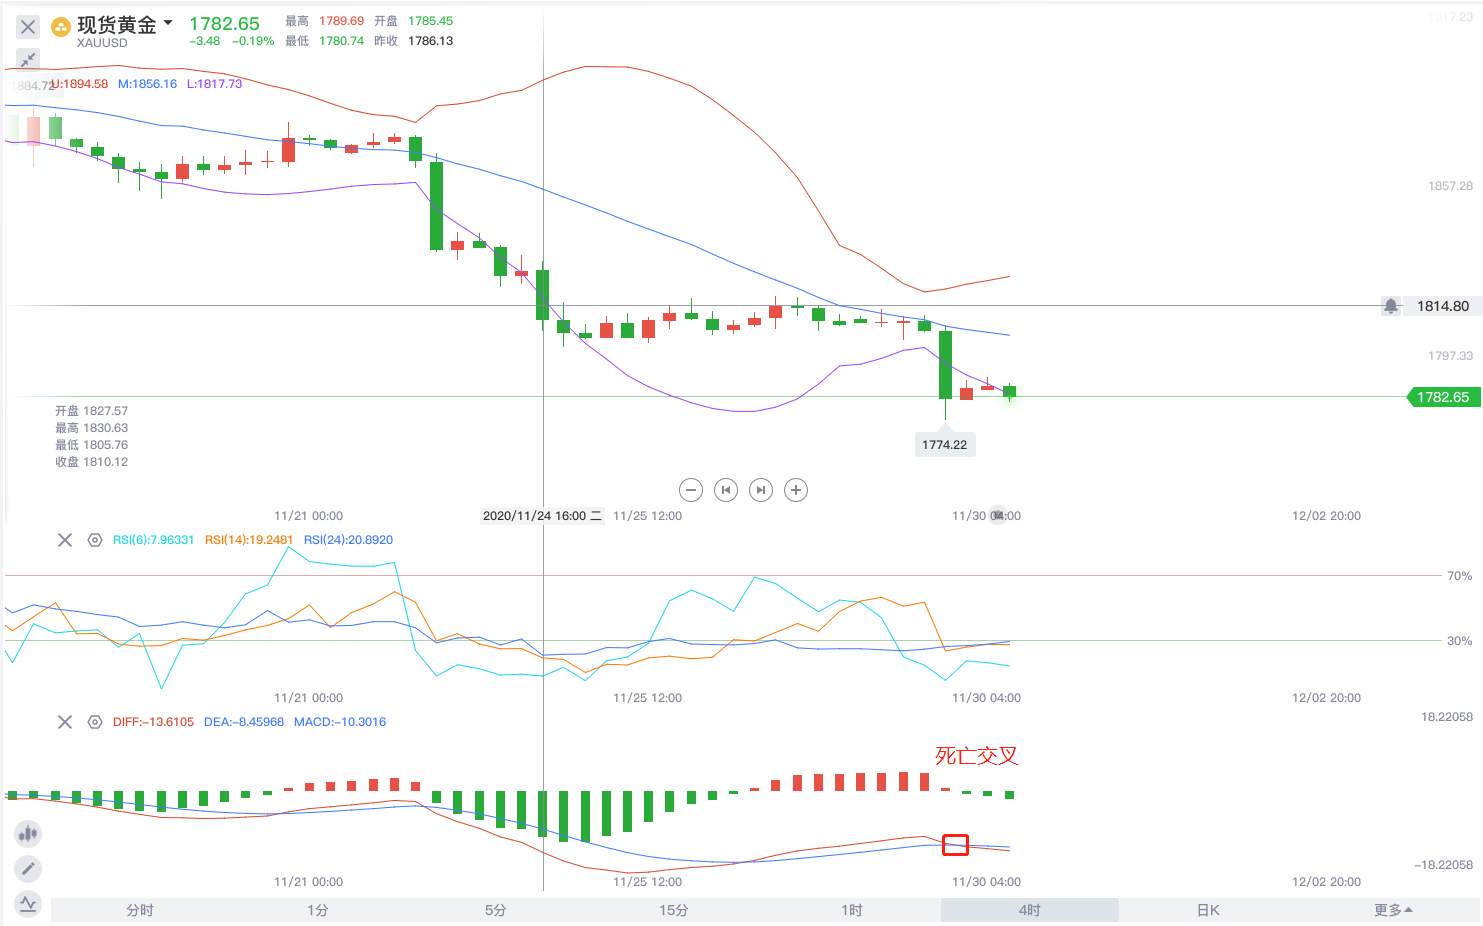The height and width of the screenshot is (926, 1483).
Task: Open the candlestick chart type icon
Action: pos(28,833)
